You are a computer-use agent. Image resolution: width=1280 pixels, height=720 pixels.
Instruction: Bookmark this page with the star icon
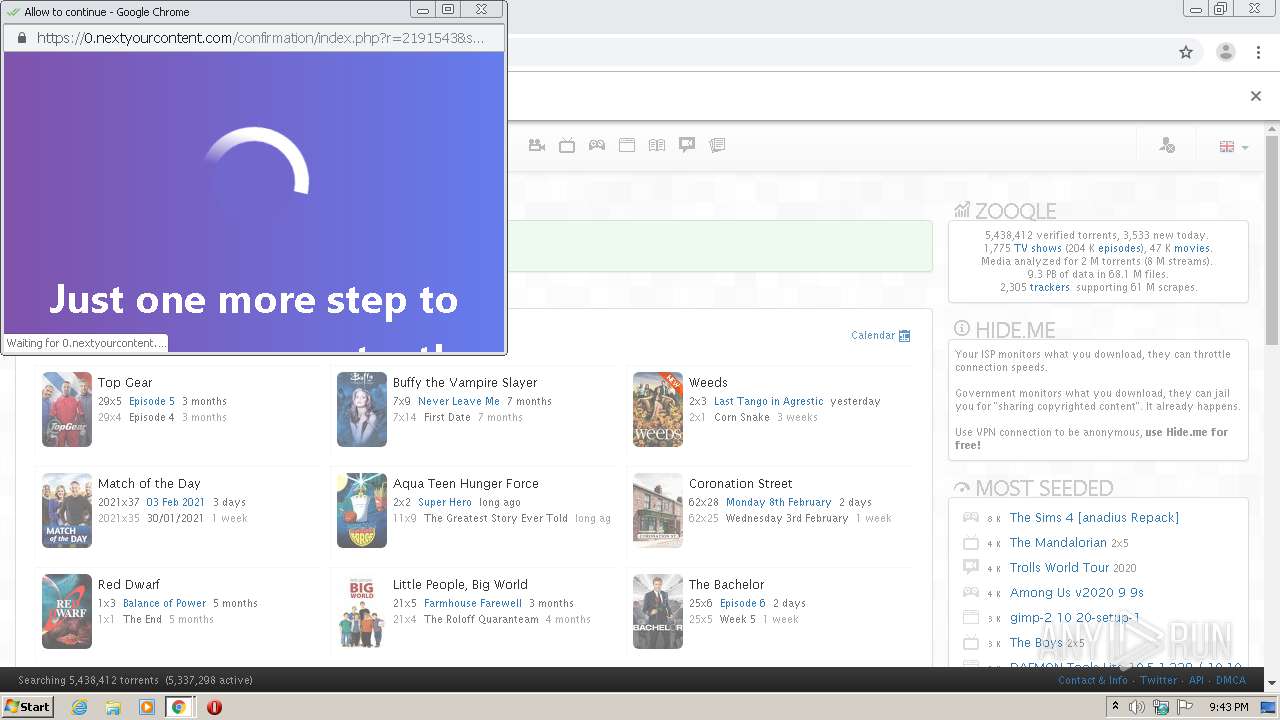pos(1186,52)
